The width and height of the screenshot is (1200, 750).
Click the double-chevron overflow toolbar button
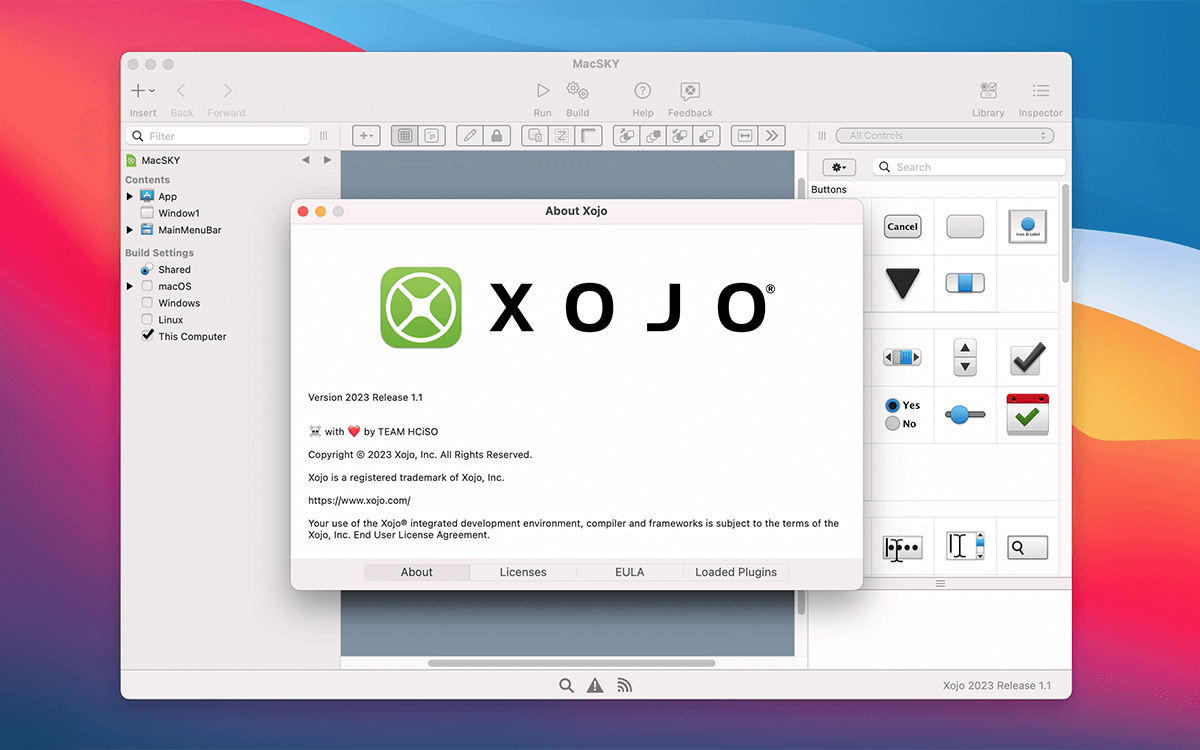[x=772, y=136]
